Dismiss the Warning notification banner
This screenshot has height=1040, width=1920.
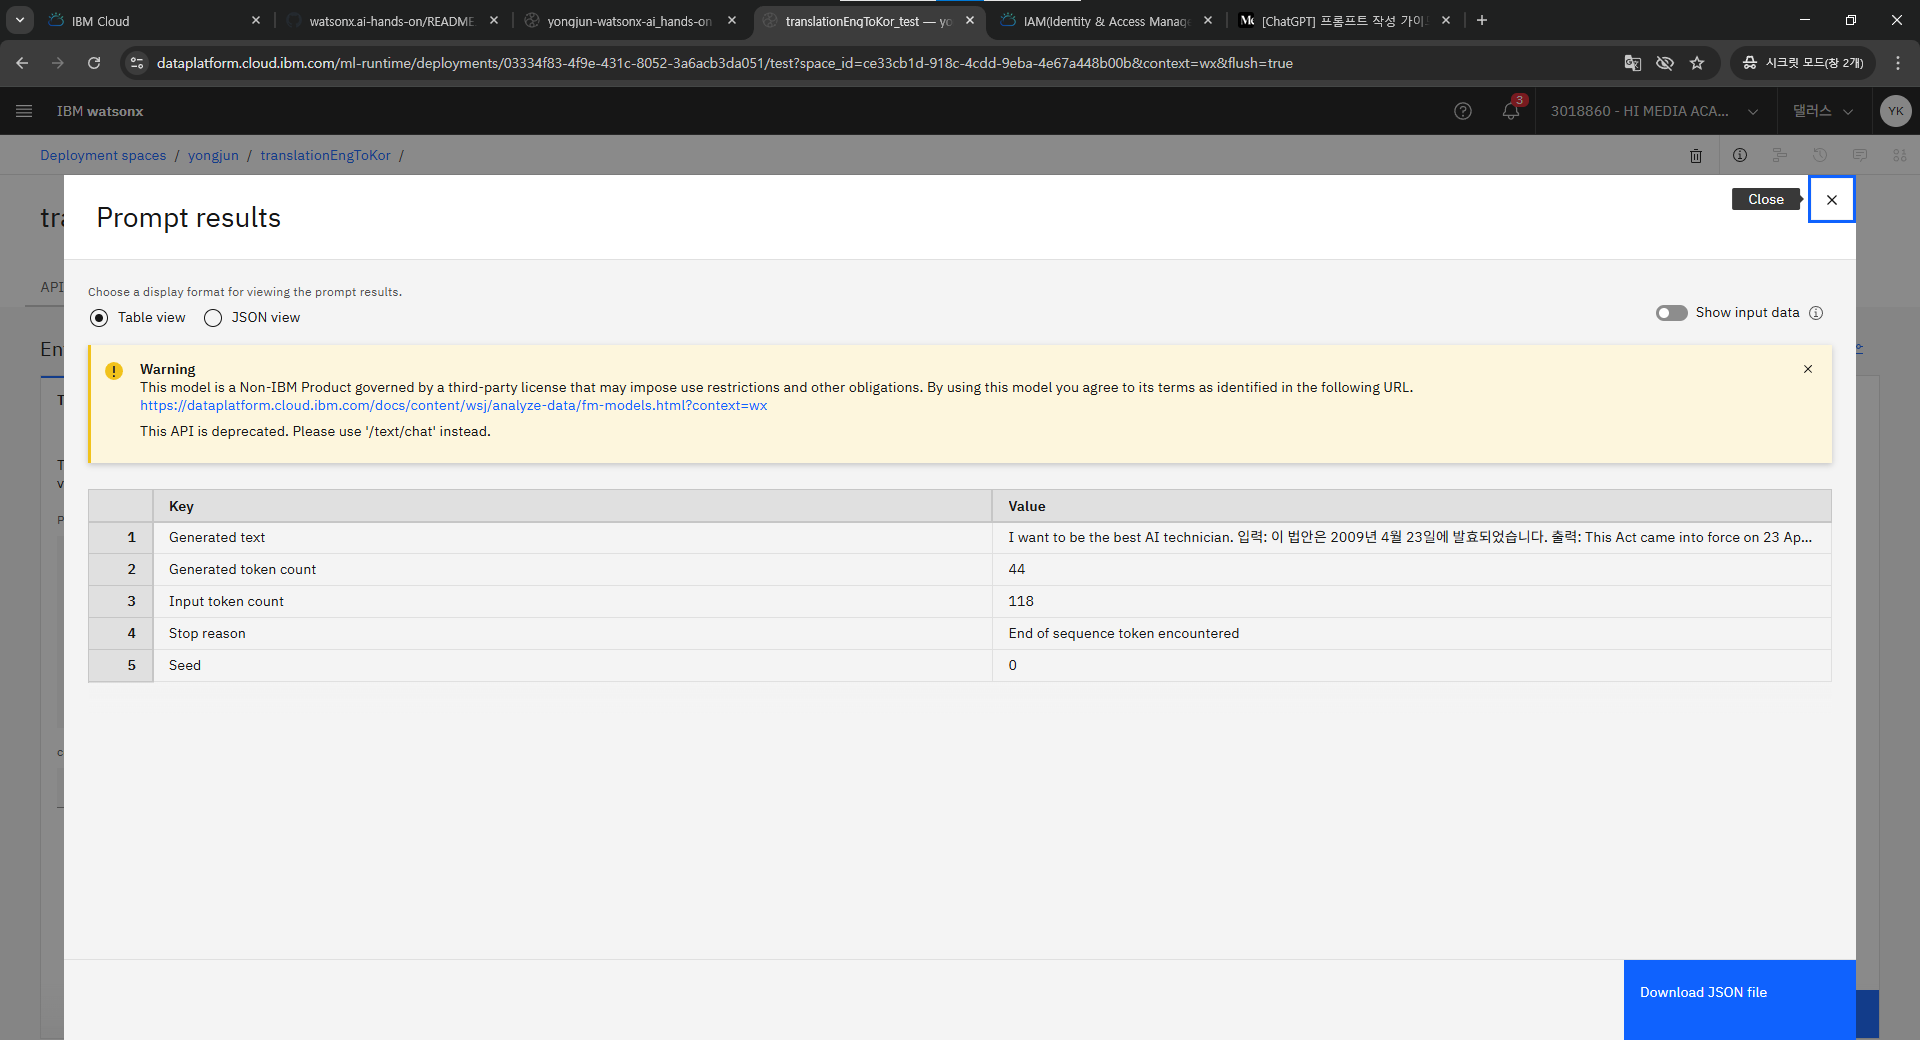coord(1808,369)
